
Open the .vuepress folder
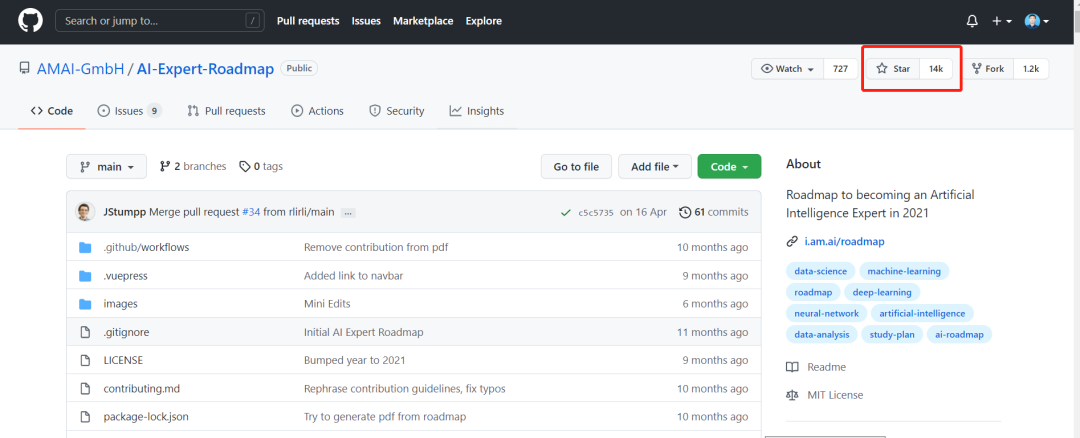(x=125, y=275)
